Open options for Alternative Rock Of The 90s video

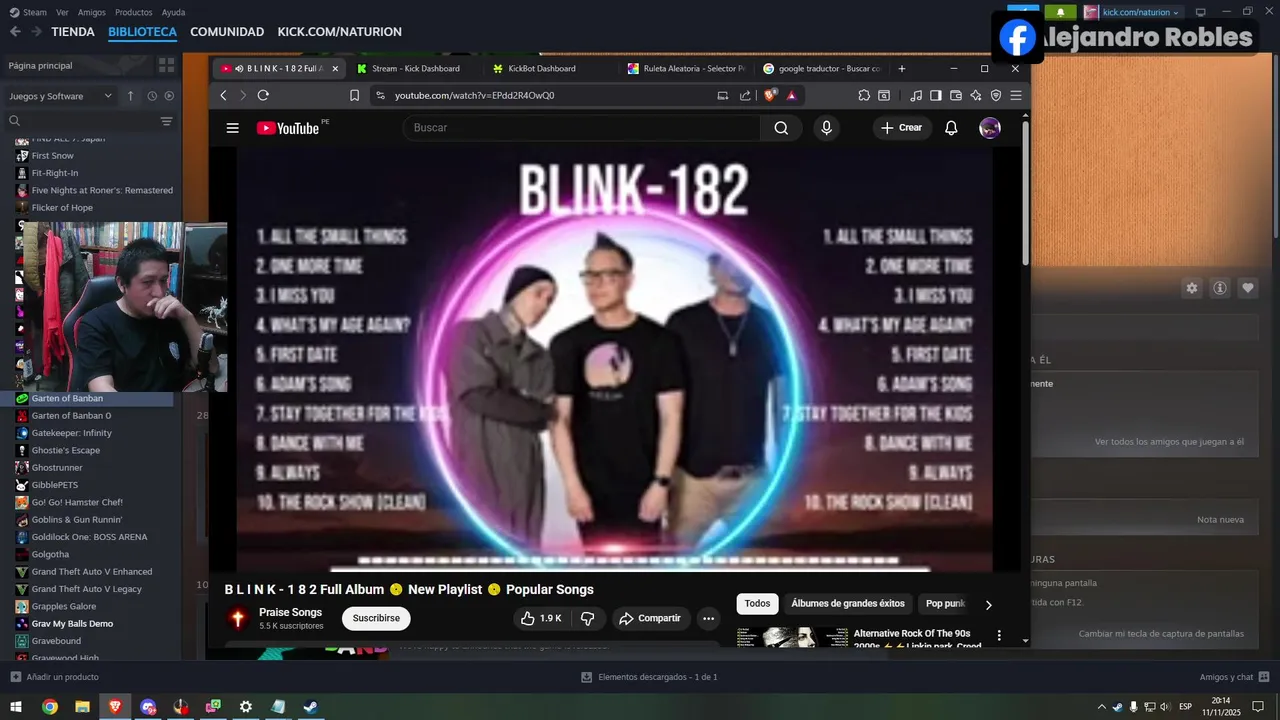tap(998, 635)
